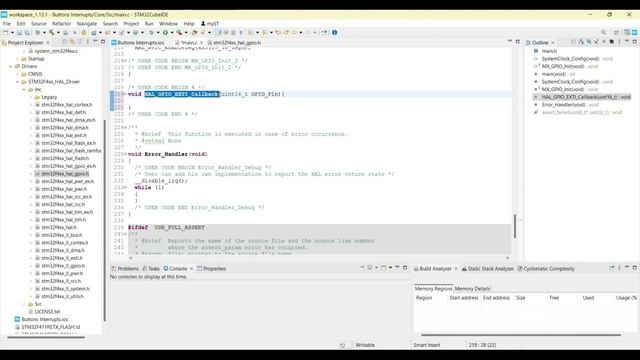Toggle Link with Editor in Project Explorer
Screen dimensions: 640x360
72,42
